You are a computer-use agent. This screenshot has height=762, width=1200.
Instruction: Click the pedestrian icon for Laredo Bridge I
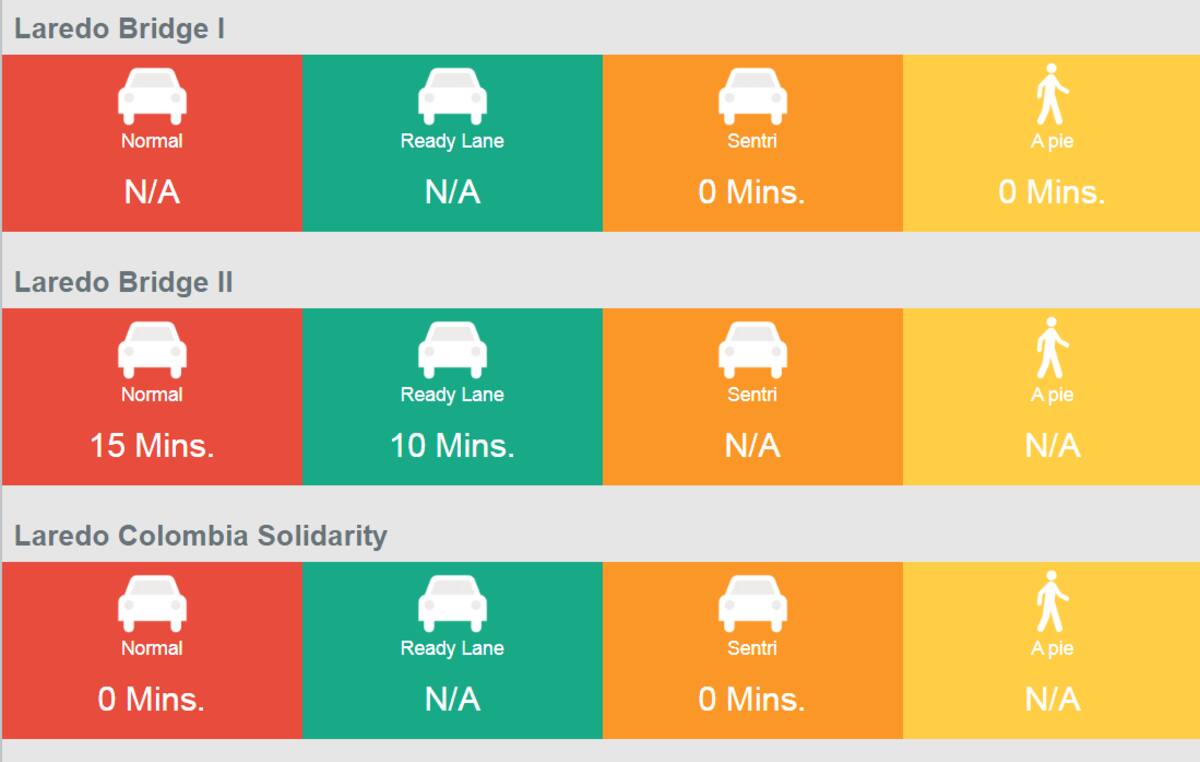pyautogui.click(x=1052, y=94)
